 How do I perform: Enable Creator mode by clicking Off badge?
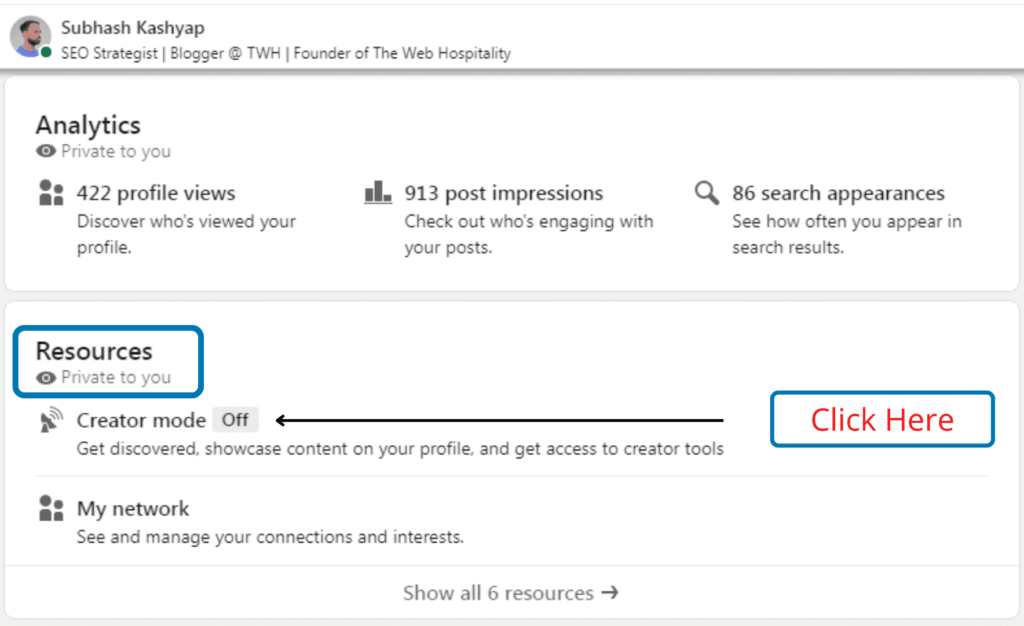pyautogui.click(x=235, y=419)
